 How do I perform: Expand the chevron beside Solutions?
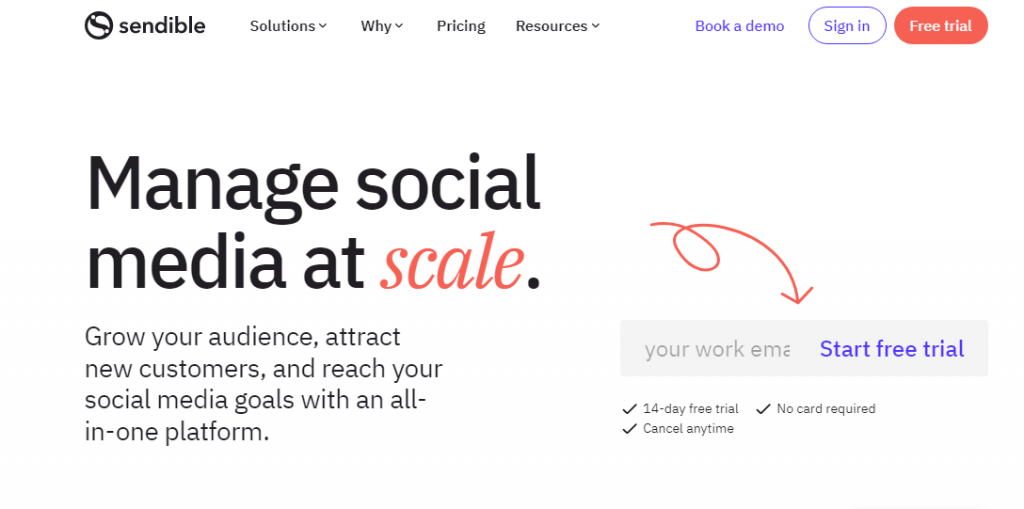pyautogui.click(x=323, y=26)
